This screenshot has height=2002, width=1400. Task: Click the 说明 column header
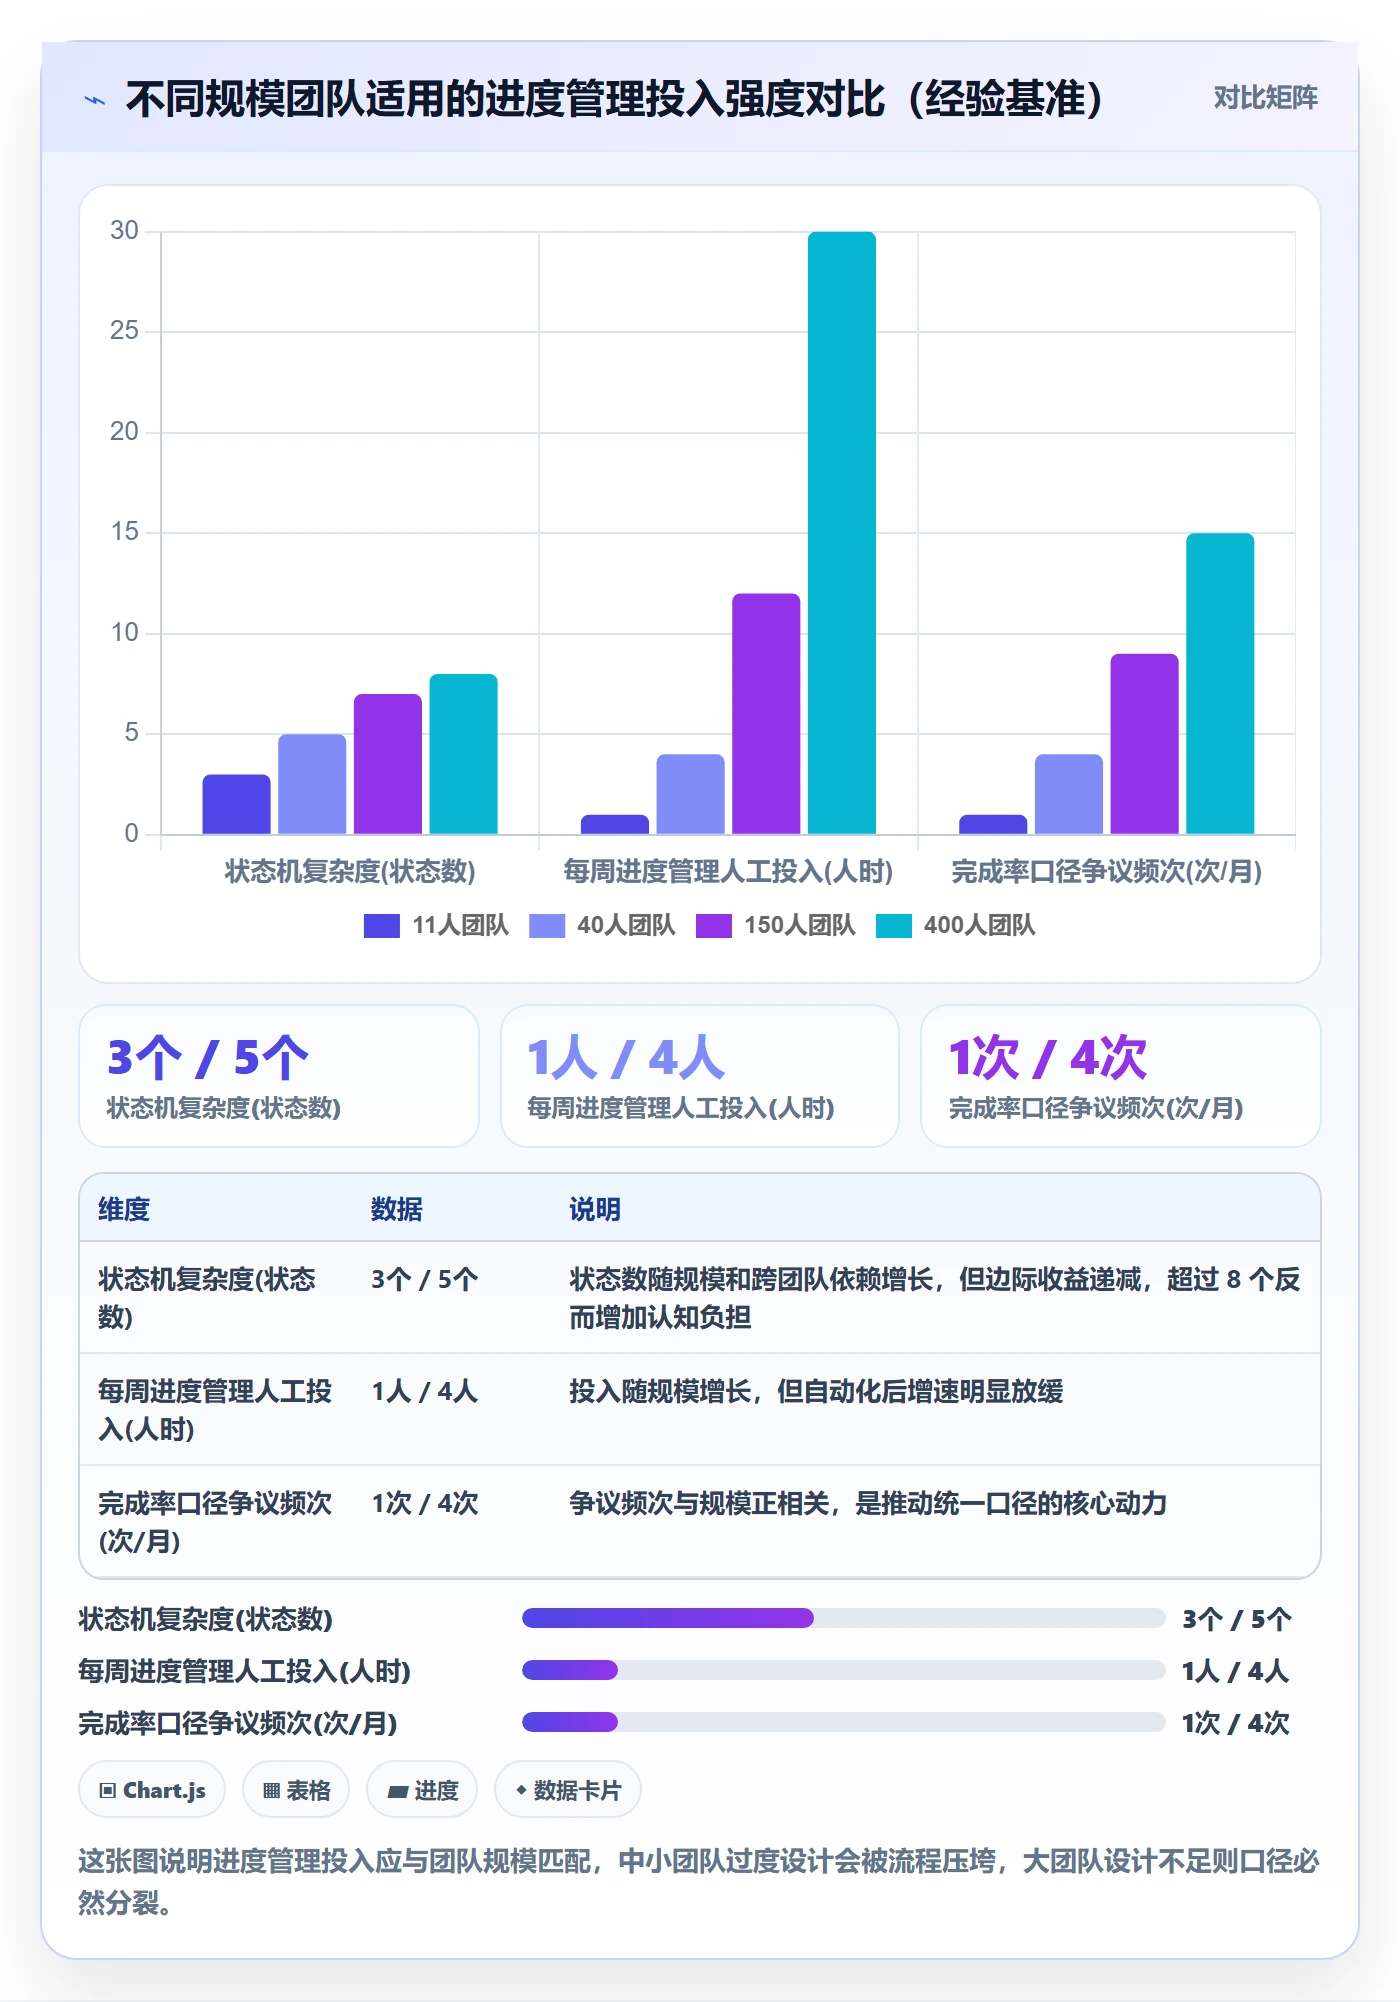[595, 1209]
